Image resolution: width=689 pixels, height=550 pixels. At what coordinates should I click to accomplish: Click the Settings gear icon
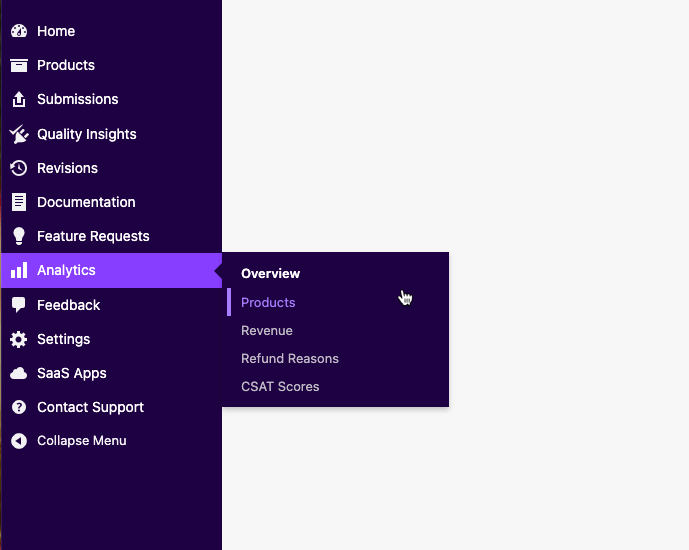click(18, 339)
